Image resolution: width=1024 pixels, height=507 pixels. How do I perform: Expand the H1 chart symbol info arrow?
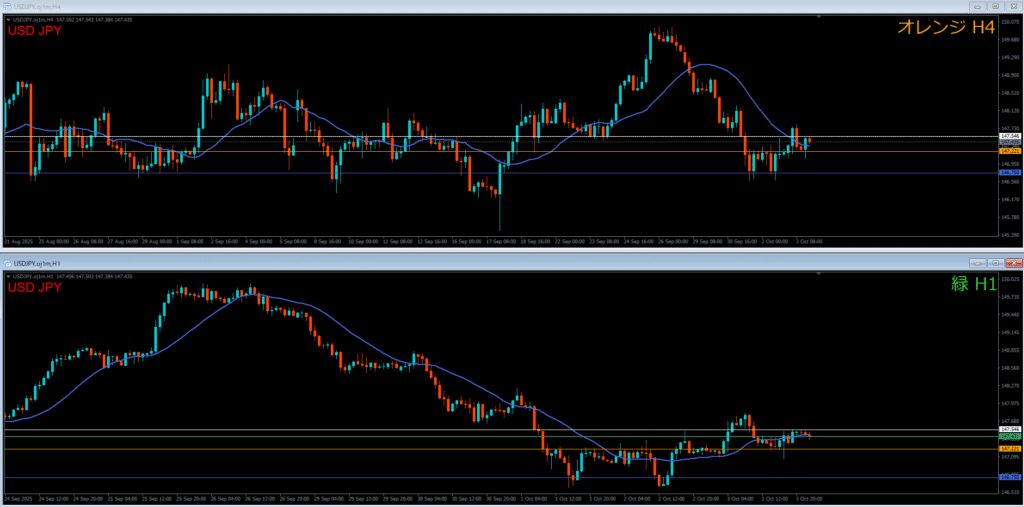coord(8,277)
